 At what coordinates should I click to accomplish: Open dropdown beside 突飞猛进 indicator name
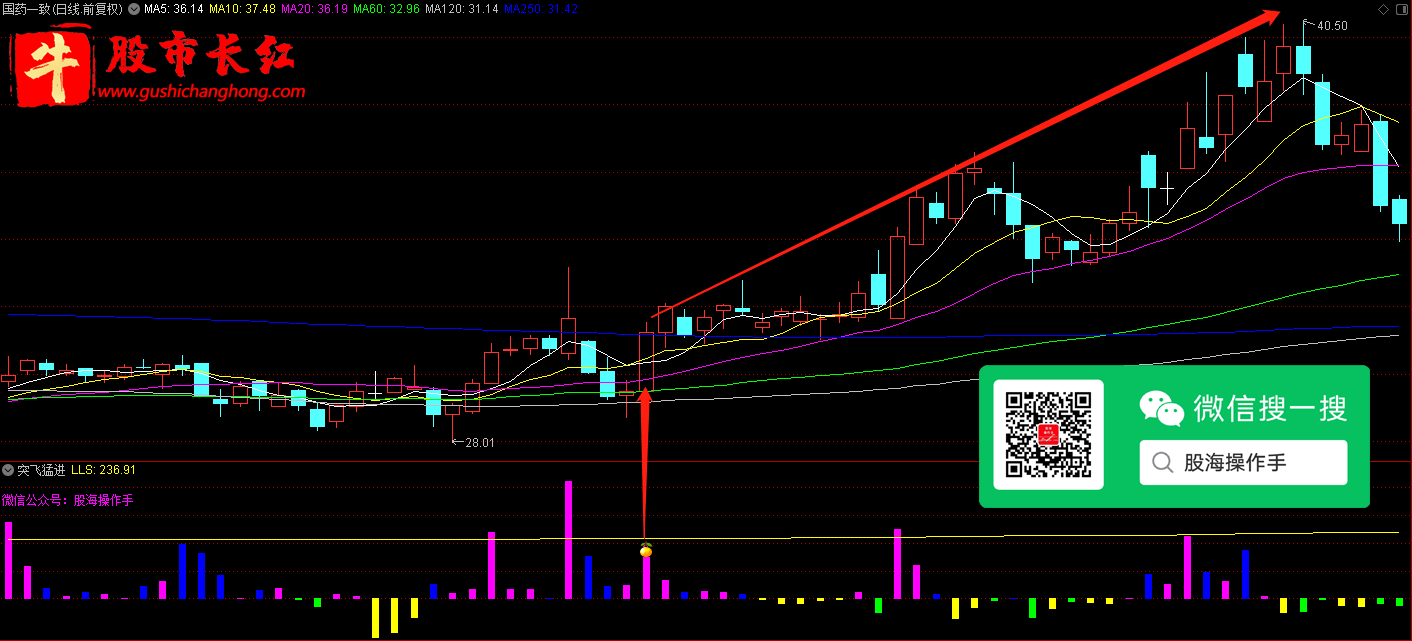coord(8,469)
